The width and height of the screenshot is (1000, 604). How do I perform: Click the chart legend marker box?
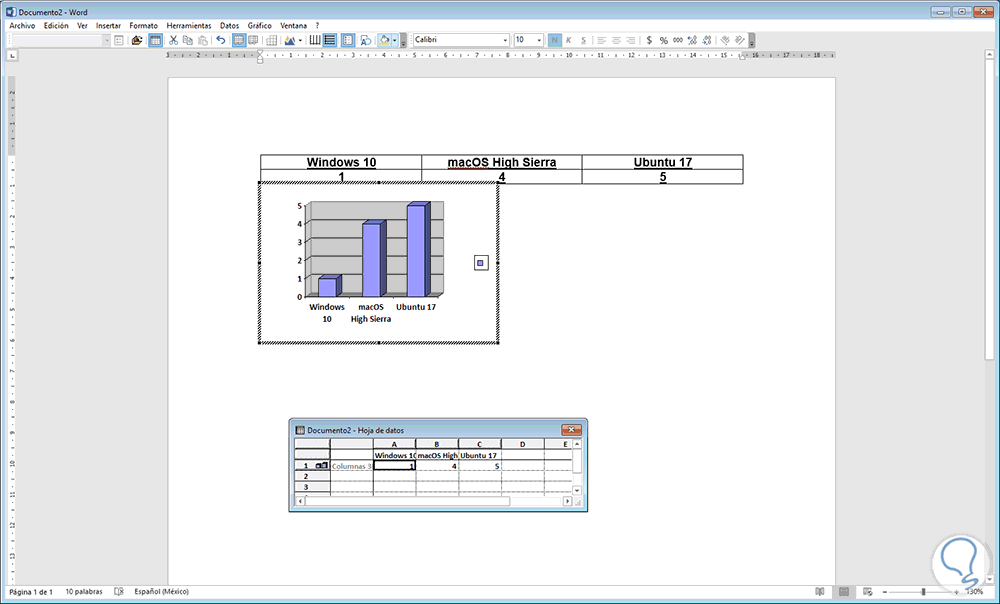click(481, 263)
